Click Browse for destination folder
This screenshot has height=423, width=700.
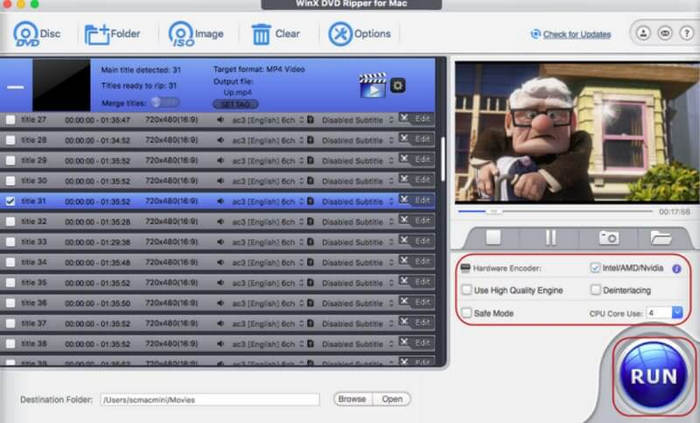(352, 399)
